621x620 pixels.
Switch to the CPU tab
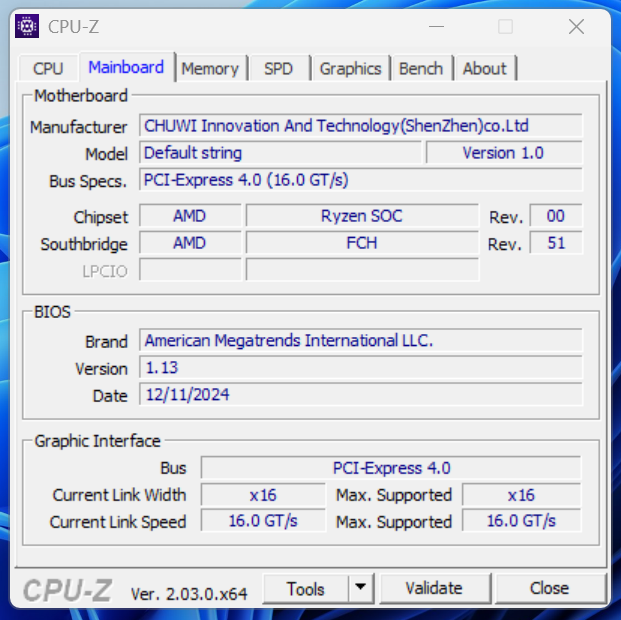(48, 69)
